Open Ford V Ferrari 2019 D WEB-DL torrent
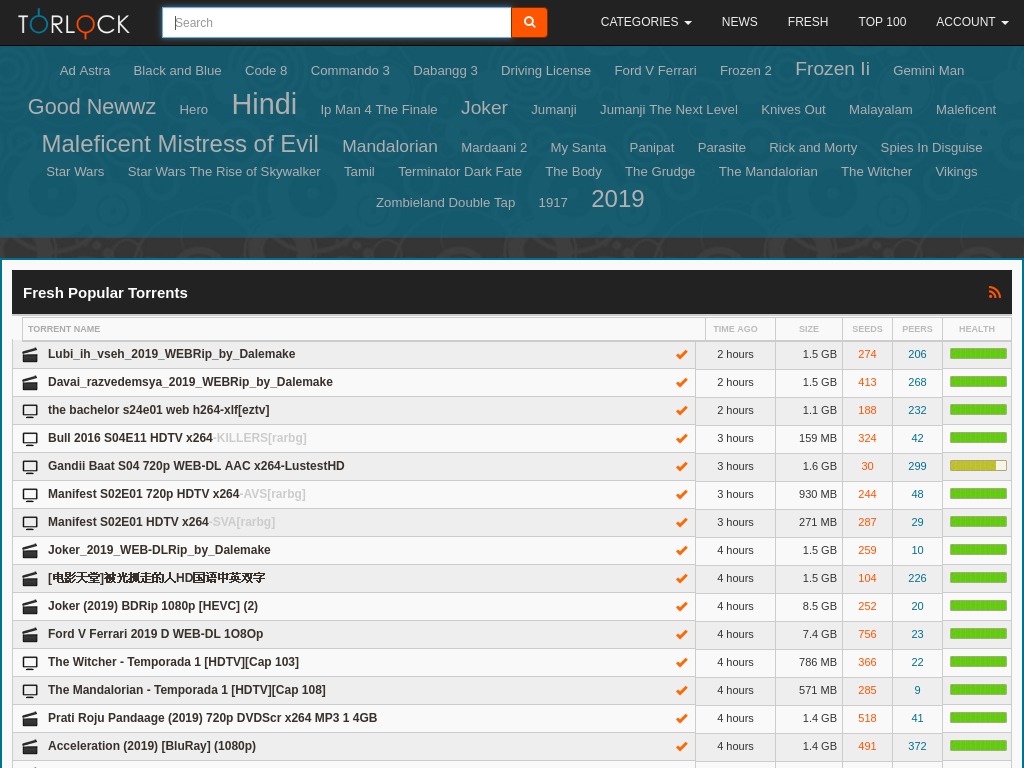The width and height of the screenshot is (1024, 768). point(155,634)
